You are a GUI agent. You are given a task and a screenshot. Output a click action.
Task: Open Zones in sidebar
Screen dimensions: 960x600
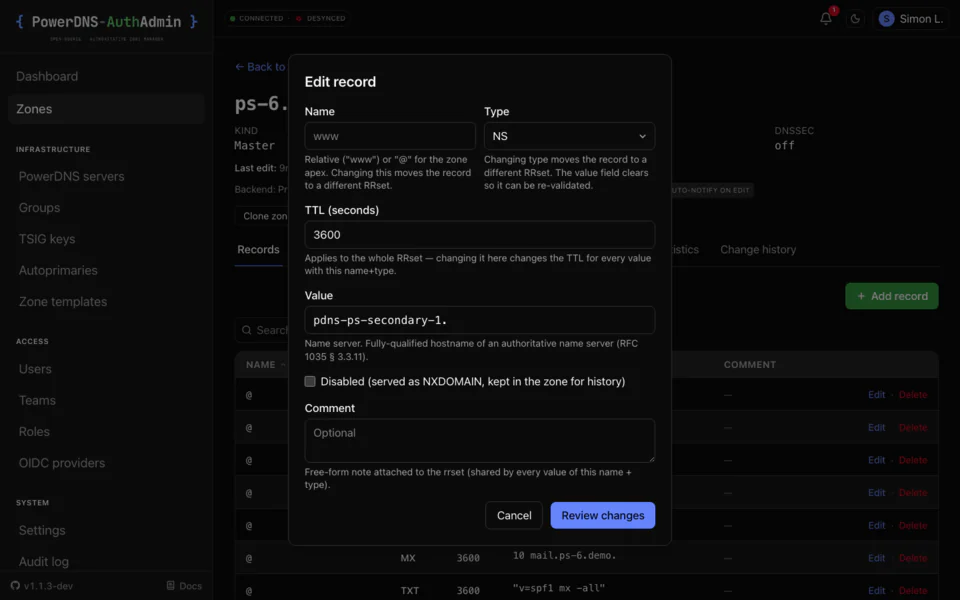point(107,109)
